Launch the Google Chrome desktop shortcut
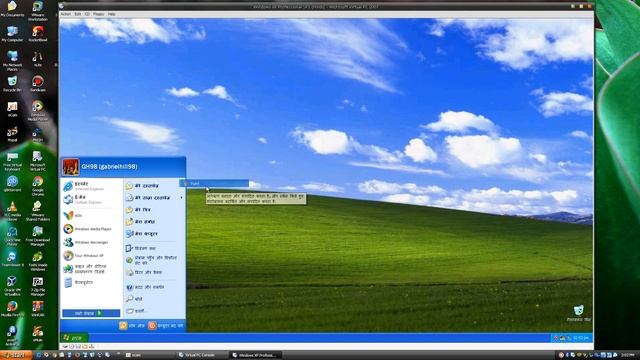The width and height of the screenshot is (640, 360). [x=38, y=186]
